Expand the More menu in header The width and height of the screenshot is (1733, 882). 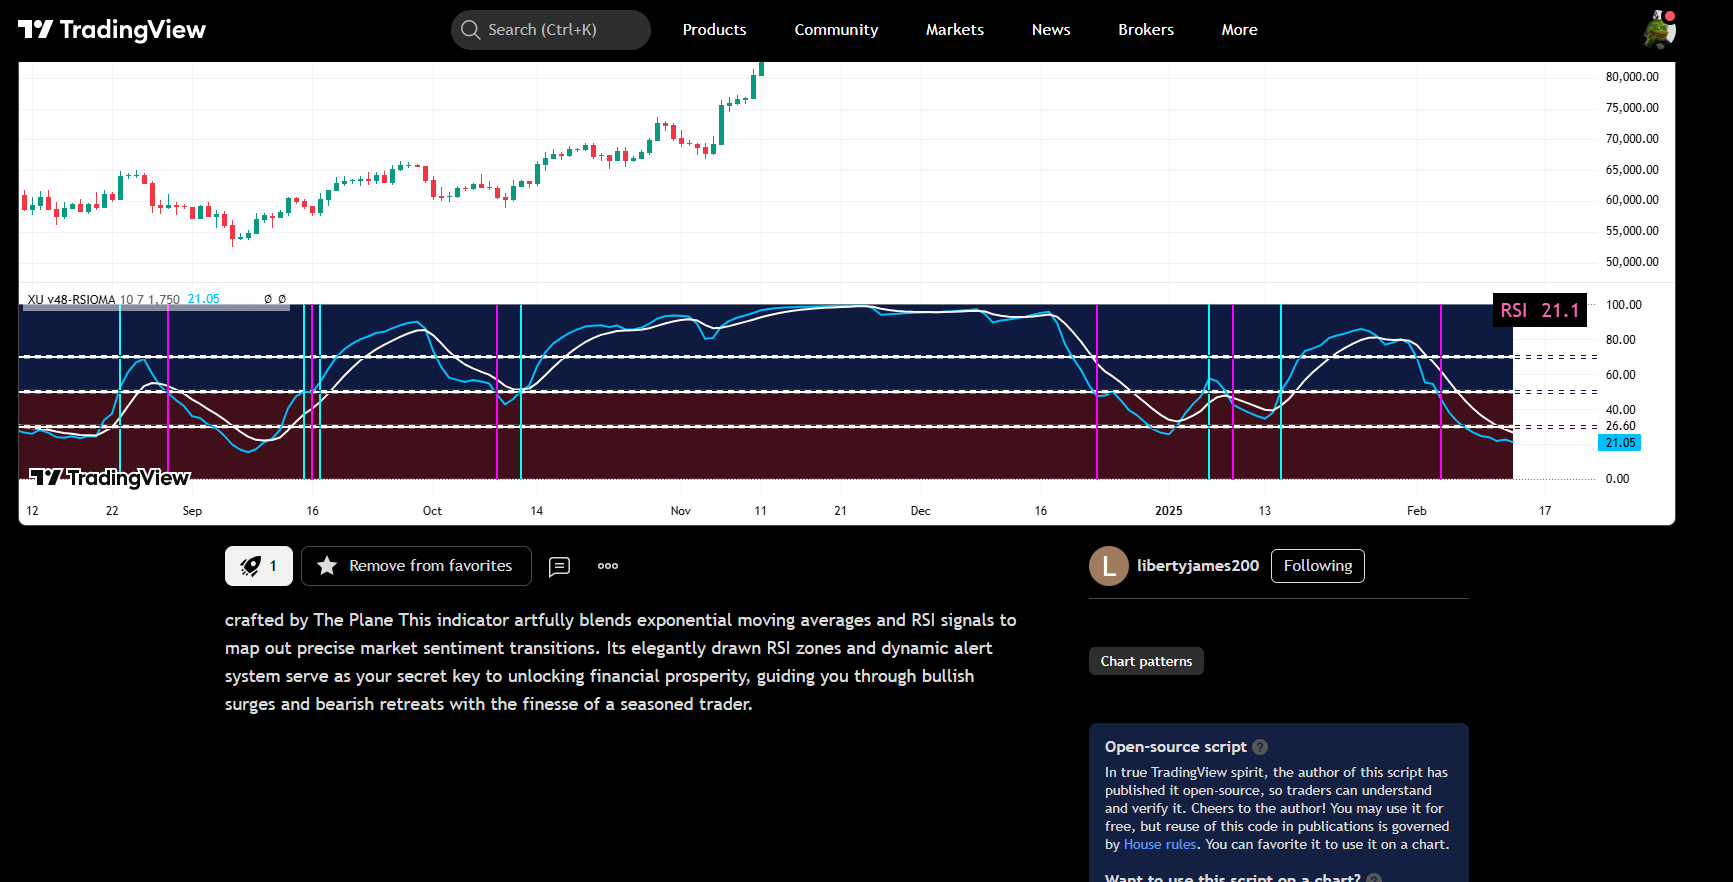[1239, 30]
